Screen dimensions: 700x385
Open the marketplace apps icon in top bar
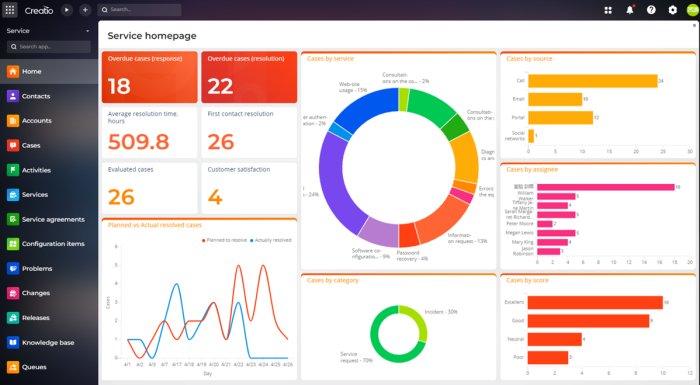608,10
